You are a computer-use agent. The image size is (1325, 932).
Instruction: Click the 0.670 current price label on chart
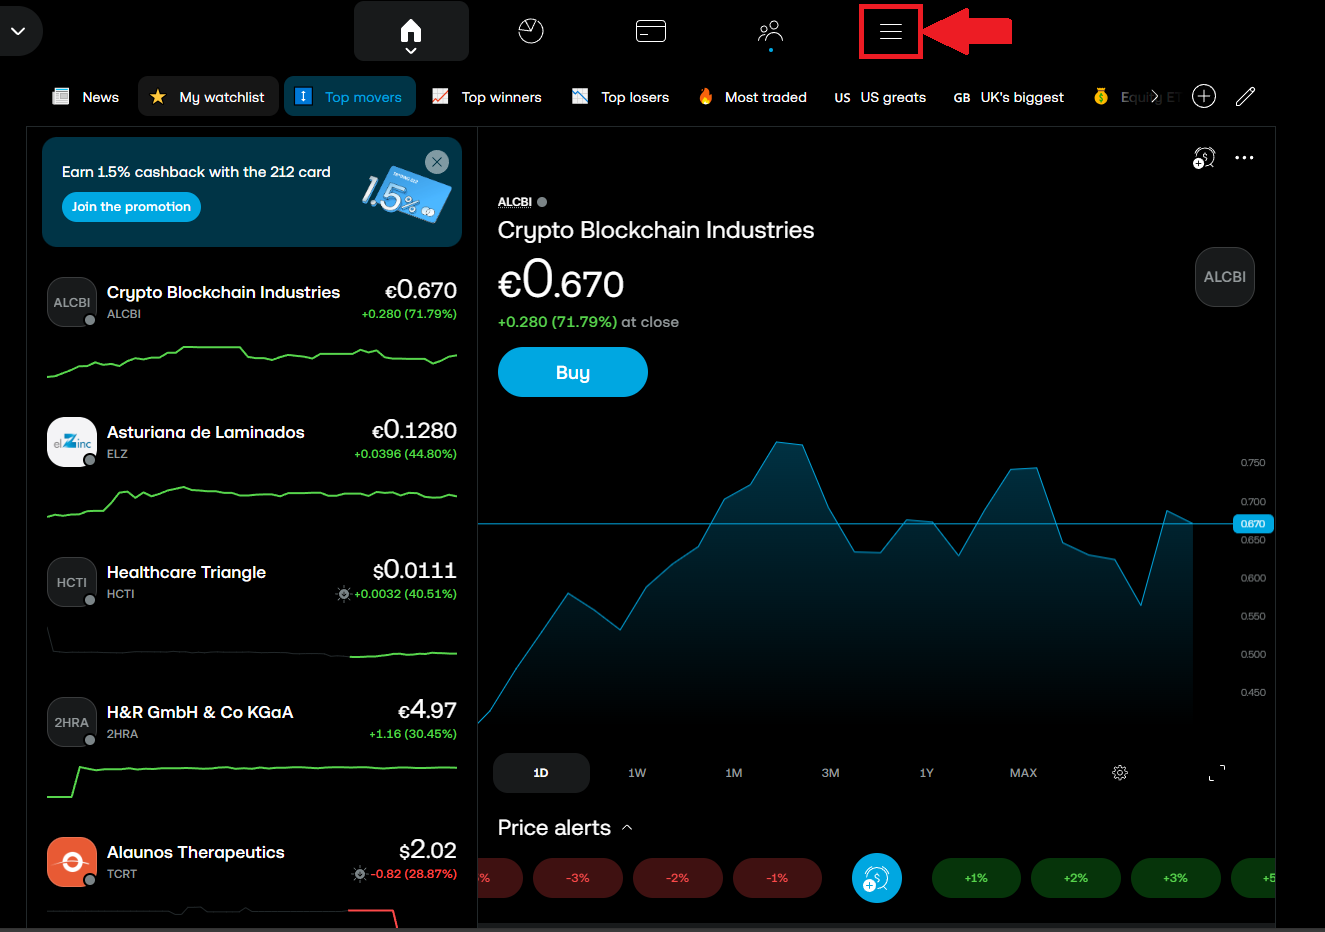click(x=1253, y=524)
